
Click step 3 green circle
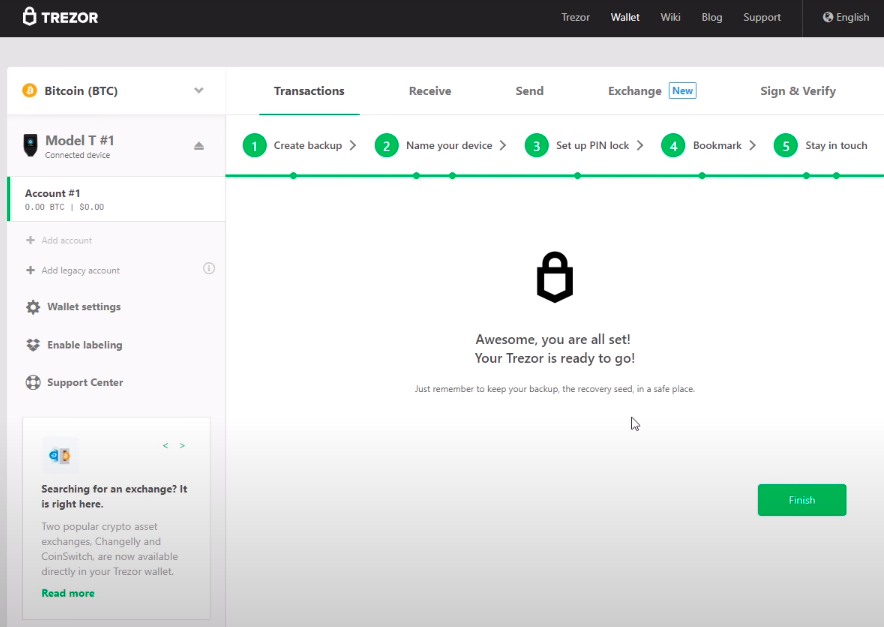(536, 146)
